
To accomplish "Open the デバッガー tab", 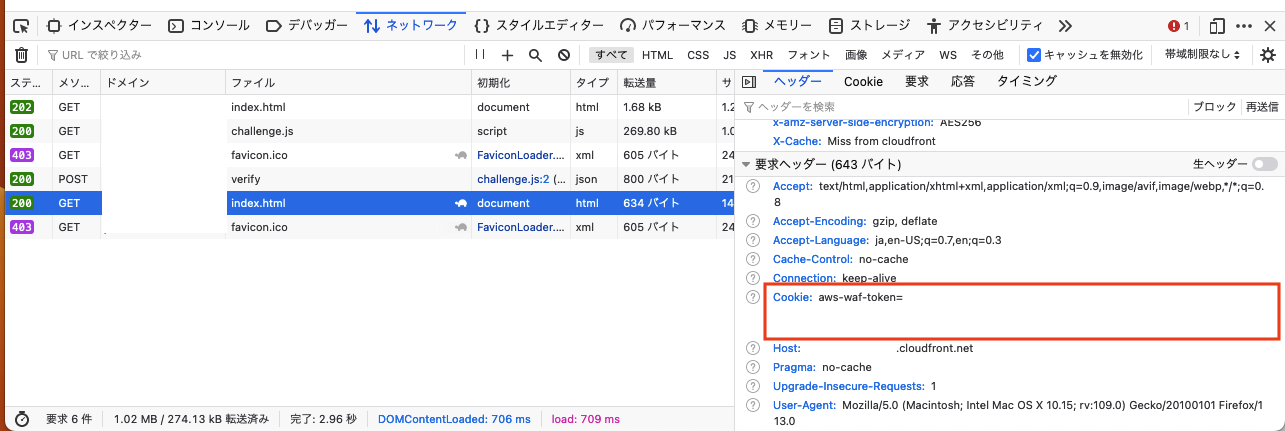I will coord(307,25).
